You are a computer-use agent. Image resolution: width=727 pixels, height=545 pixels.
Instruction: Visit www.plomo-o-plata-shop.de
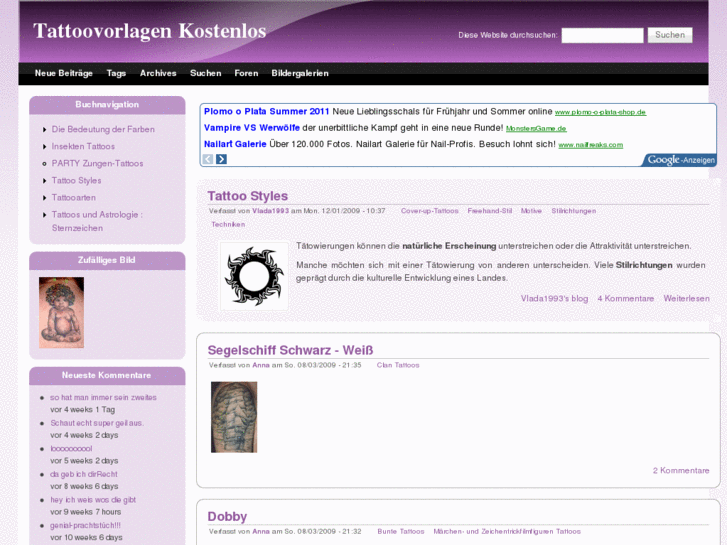tap(600, 112)
